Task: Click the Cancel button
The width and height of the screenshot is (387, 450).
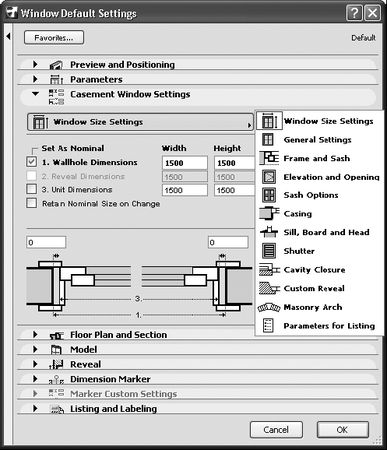Action: [x=276, y=430]
